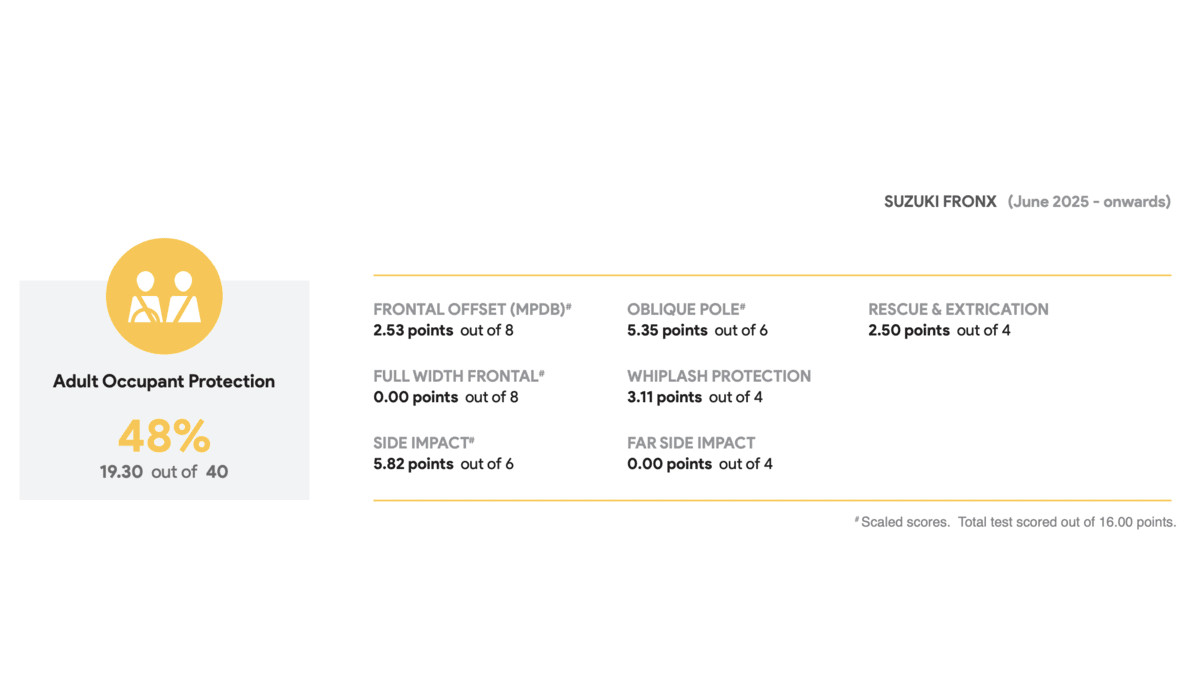
Task: Click the 5.35 points Oblique Pole score
Action: (x=667, y=330)
